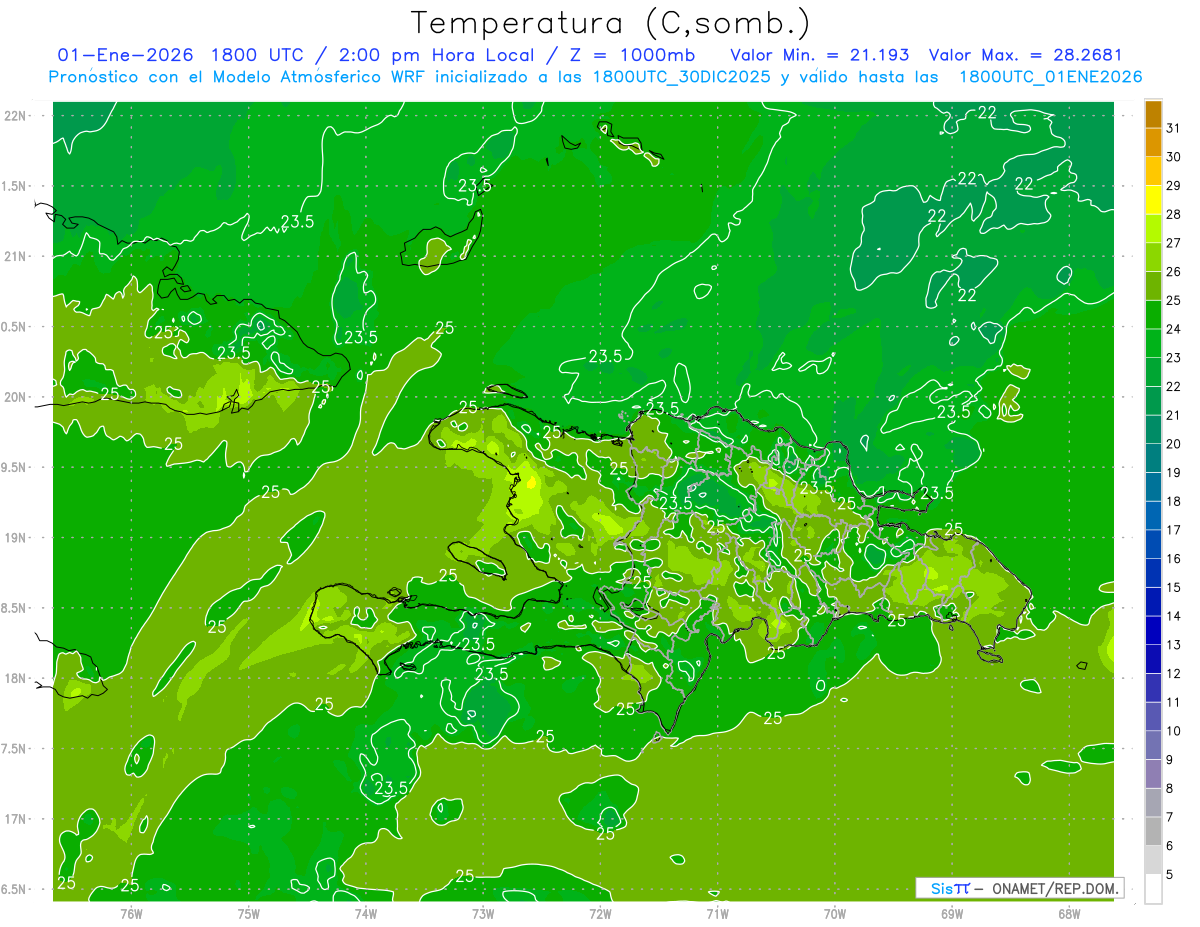
Task: Click the 21N latitude axis label
Action: [16, 256]
